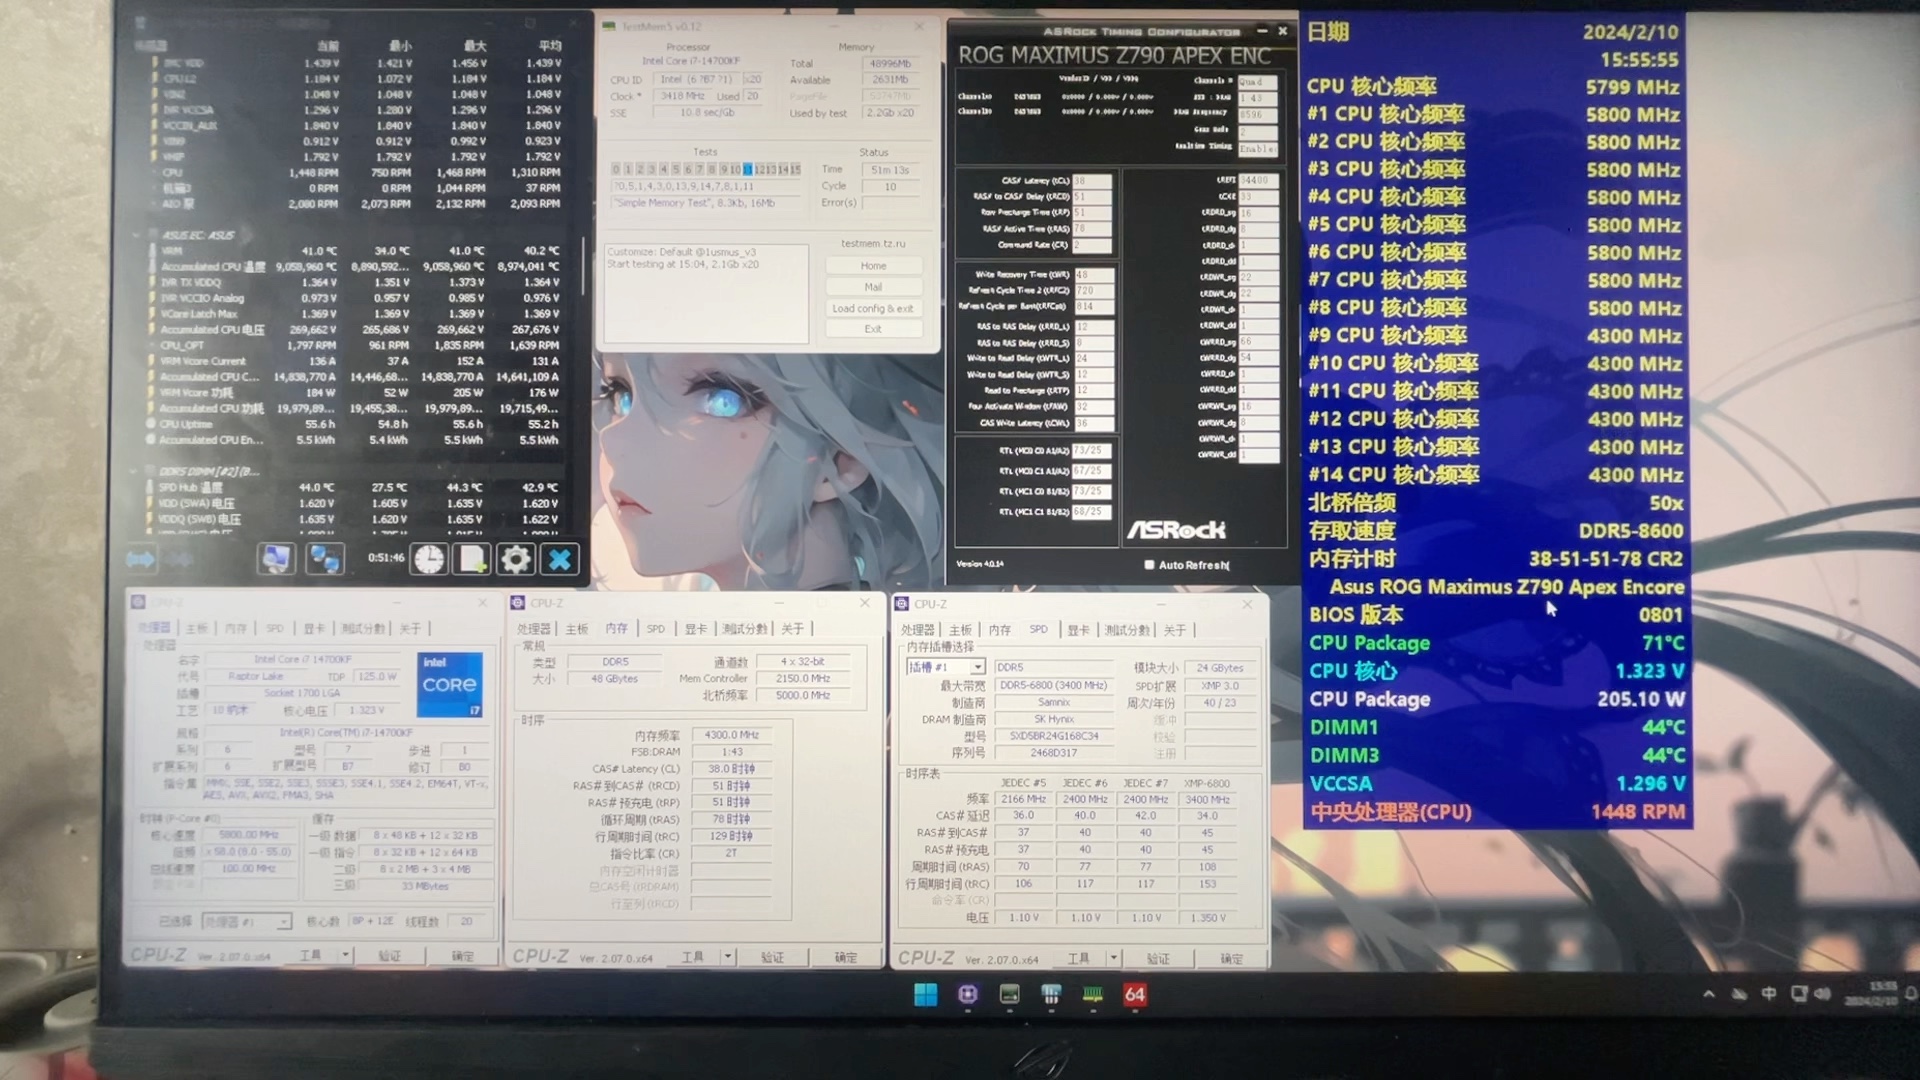Viewport: 1920px width, 1080px height.
Task: Click the red 64 taskbar icon
Action: [x=1135, y=994]
